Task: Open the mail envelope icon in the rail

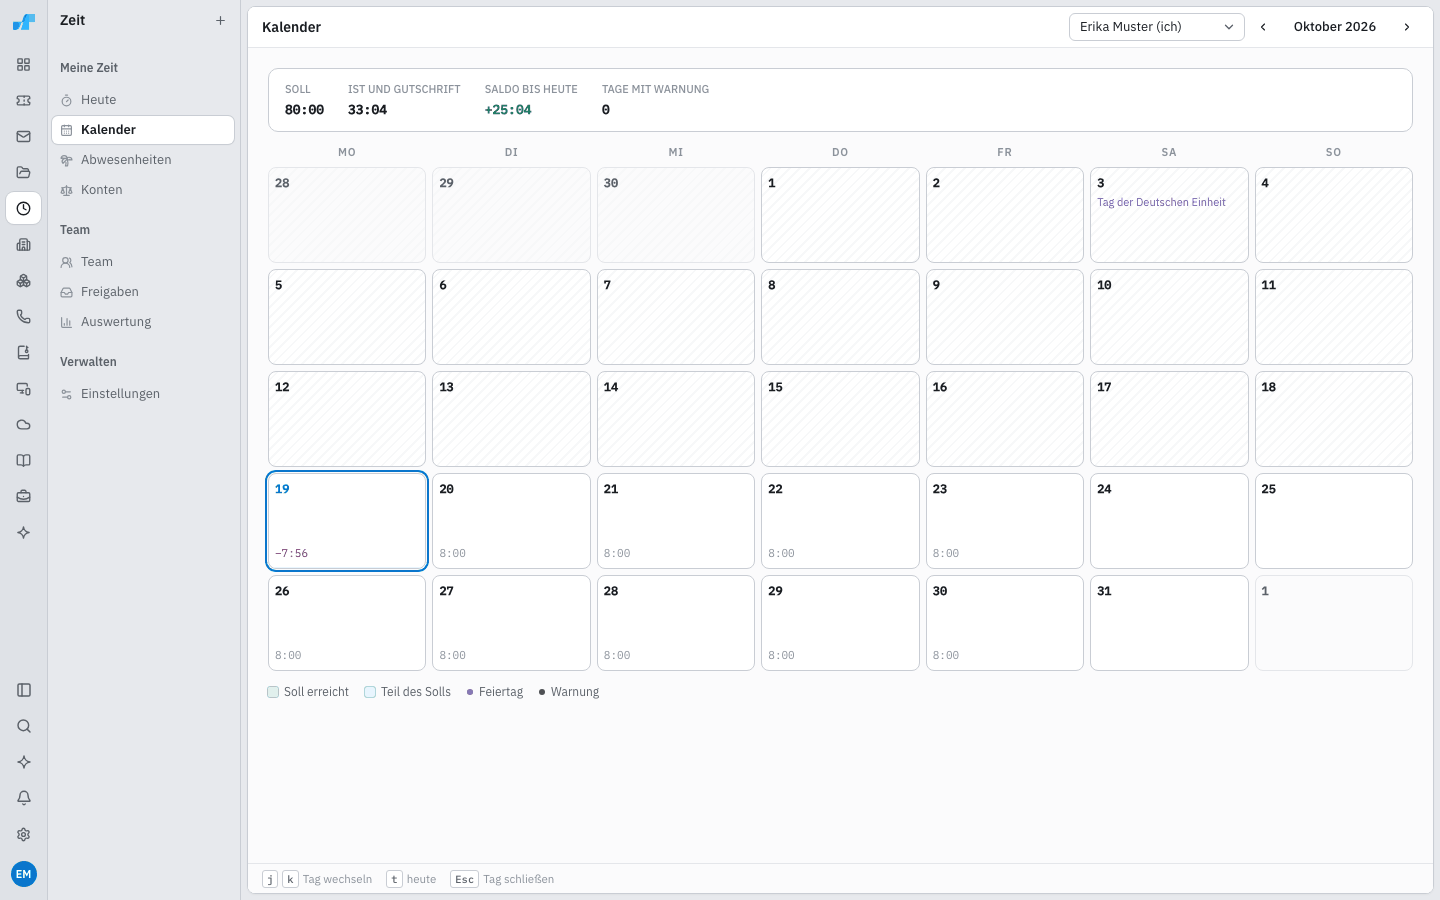Action: [x=24, y=137]
